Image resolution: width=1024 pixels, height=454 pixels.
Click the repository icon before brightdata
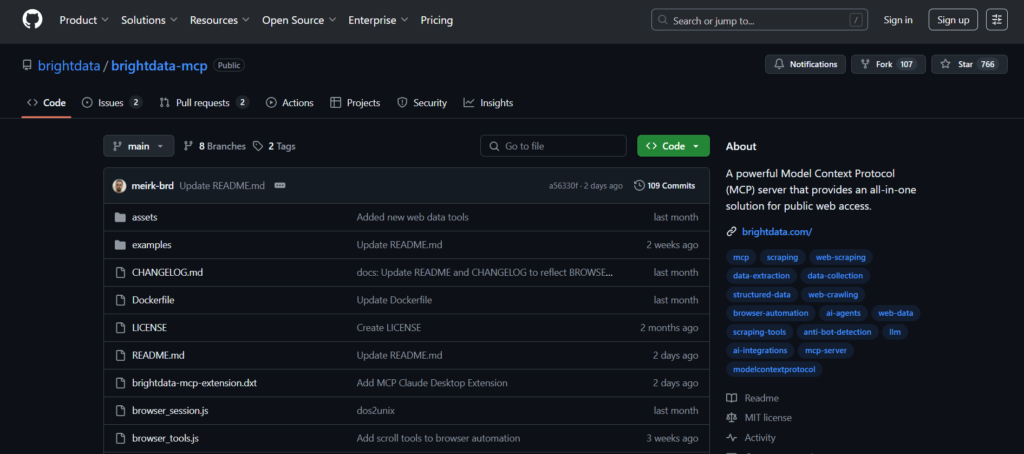click(27, 65)
